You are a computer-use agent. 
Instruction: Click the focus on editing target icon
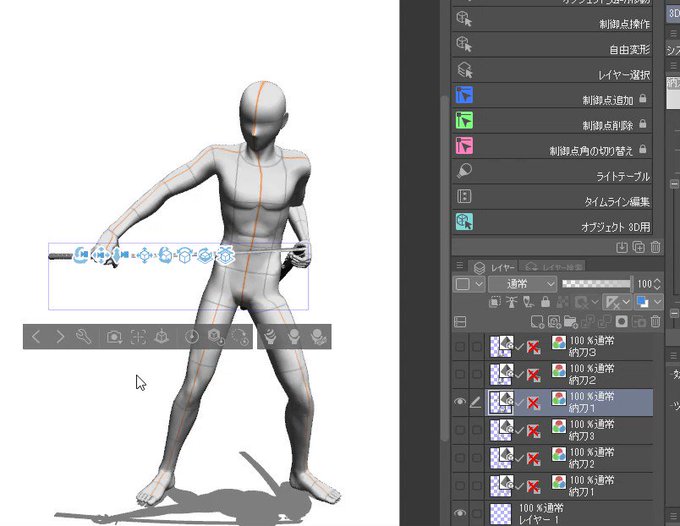click(138, 337)
